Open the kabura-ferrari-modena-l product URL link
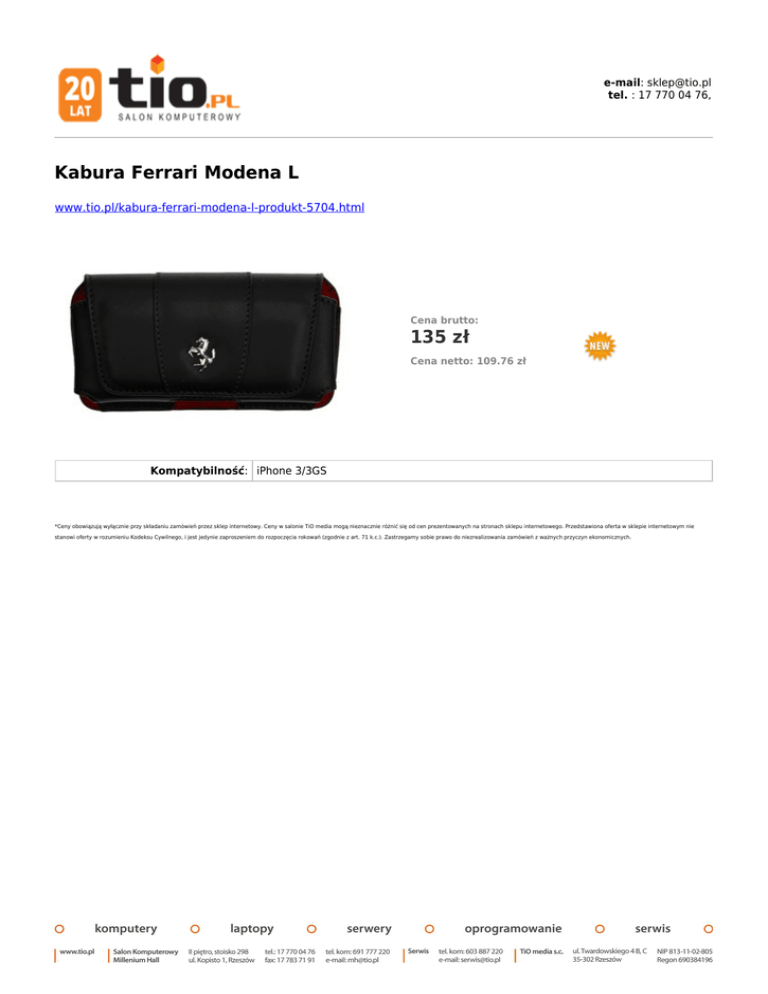This screenshot has width=768, height=994. (209, 207)
